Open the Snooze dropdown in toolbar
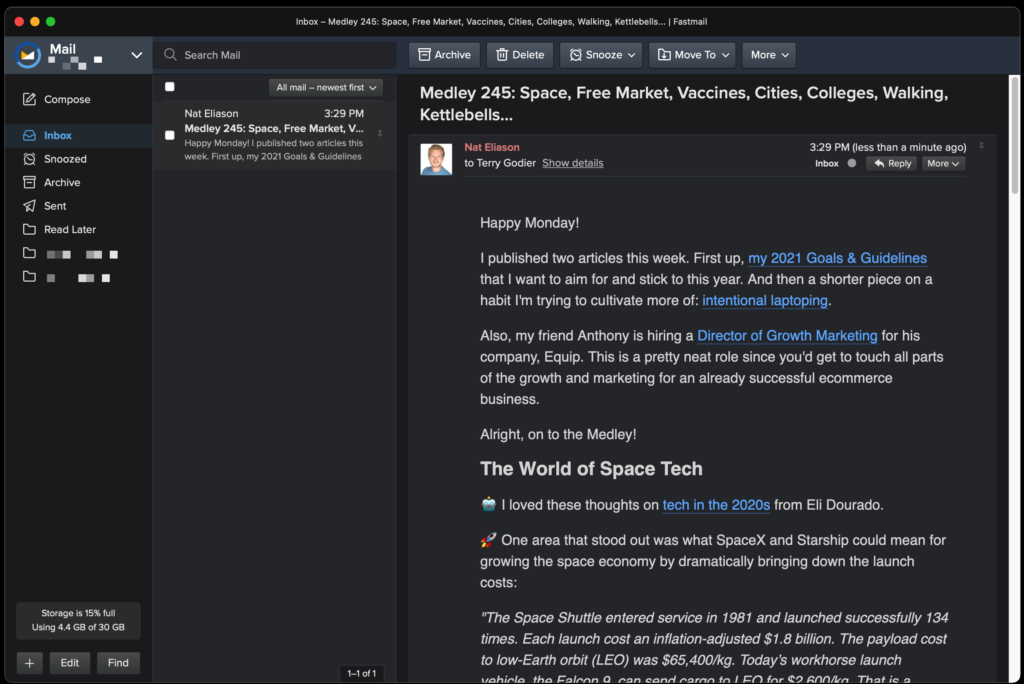This screenshot has height=684, width=1024. (601, 55)
